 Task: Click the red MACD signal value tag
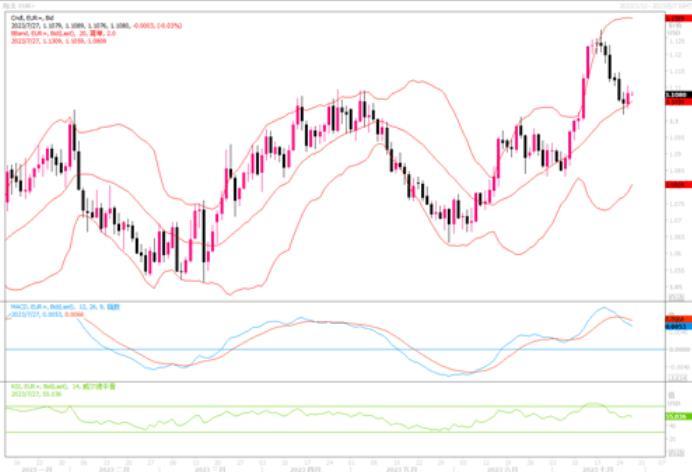pos(675,319)
